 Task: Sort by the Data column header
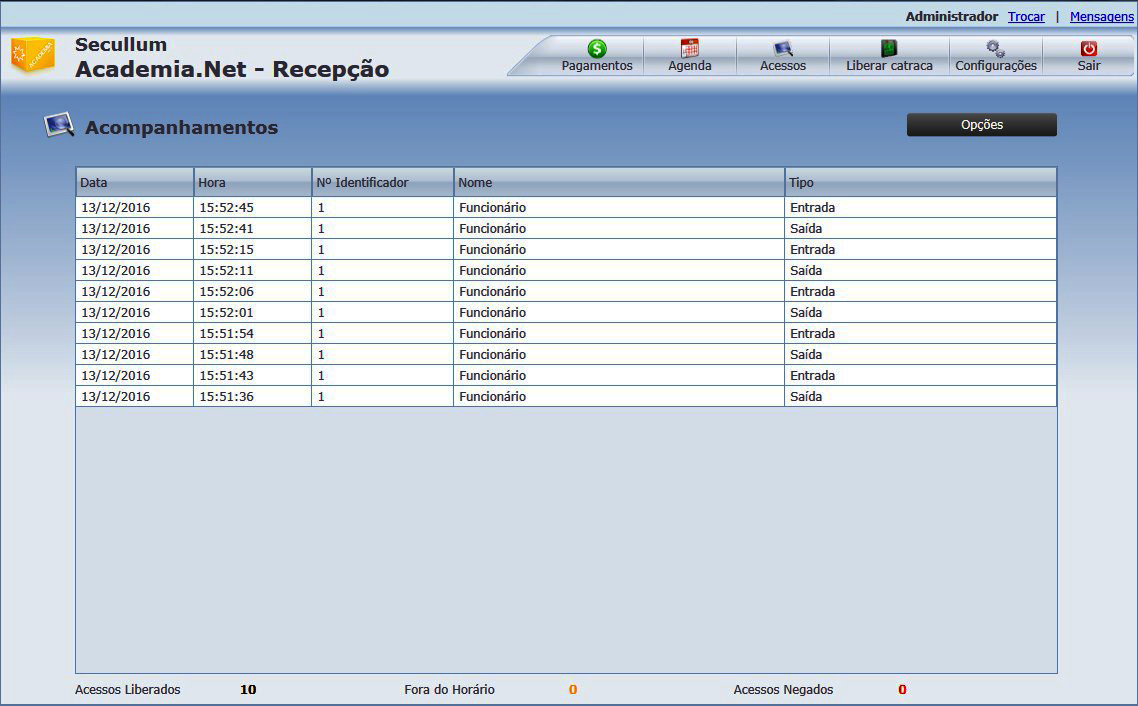click(134, 183)
